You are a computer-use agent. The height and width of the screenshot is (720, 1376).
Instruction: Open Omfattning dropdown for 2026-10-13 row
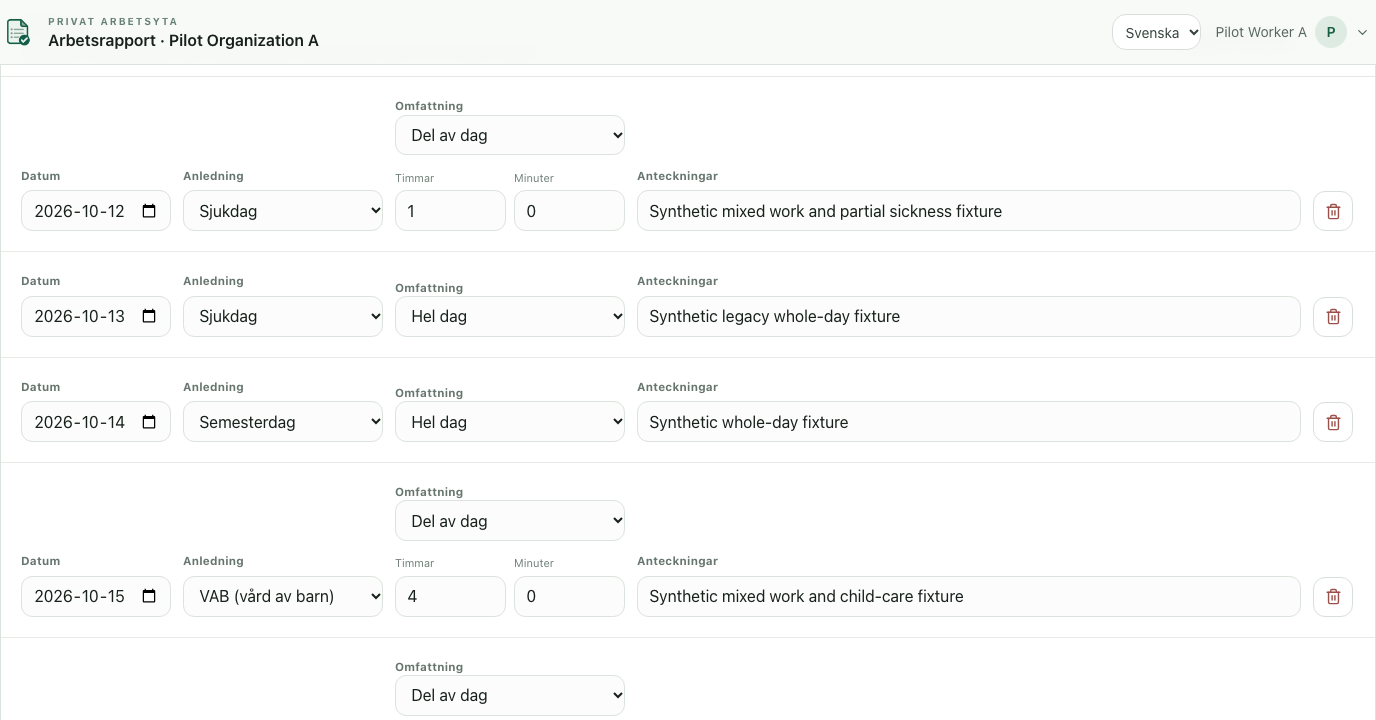click(510, 316)
